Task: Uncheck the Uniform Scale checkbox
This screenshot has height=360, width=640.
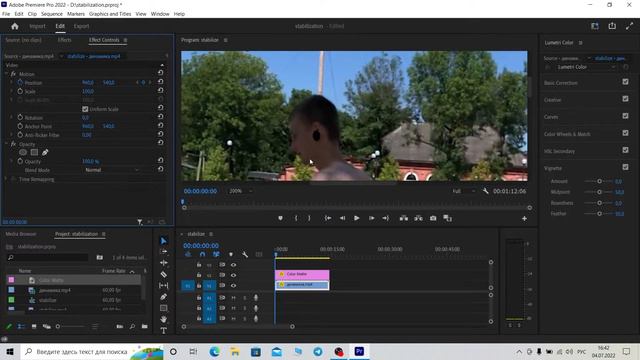Action: [x=85, y=109]
